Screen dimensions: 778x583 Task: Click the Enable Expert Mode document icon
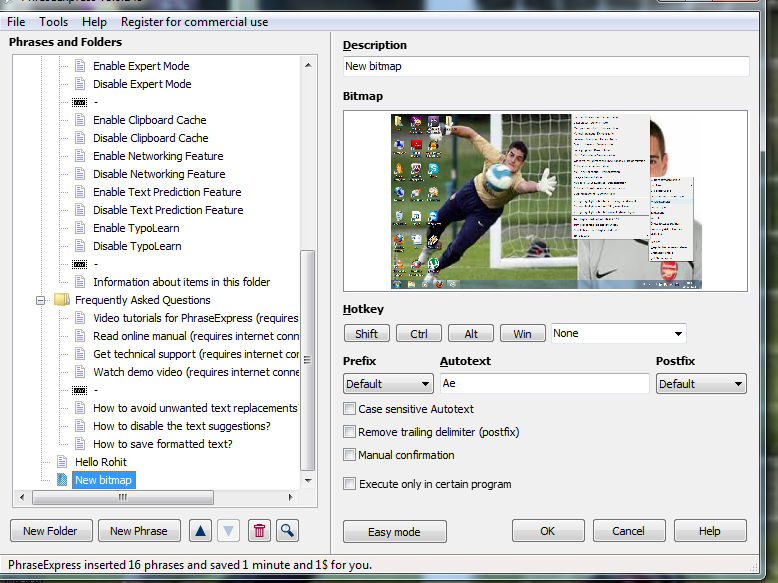81,66
